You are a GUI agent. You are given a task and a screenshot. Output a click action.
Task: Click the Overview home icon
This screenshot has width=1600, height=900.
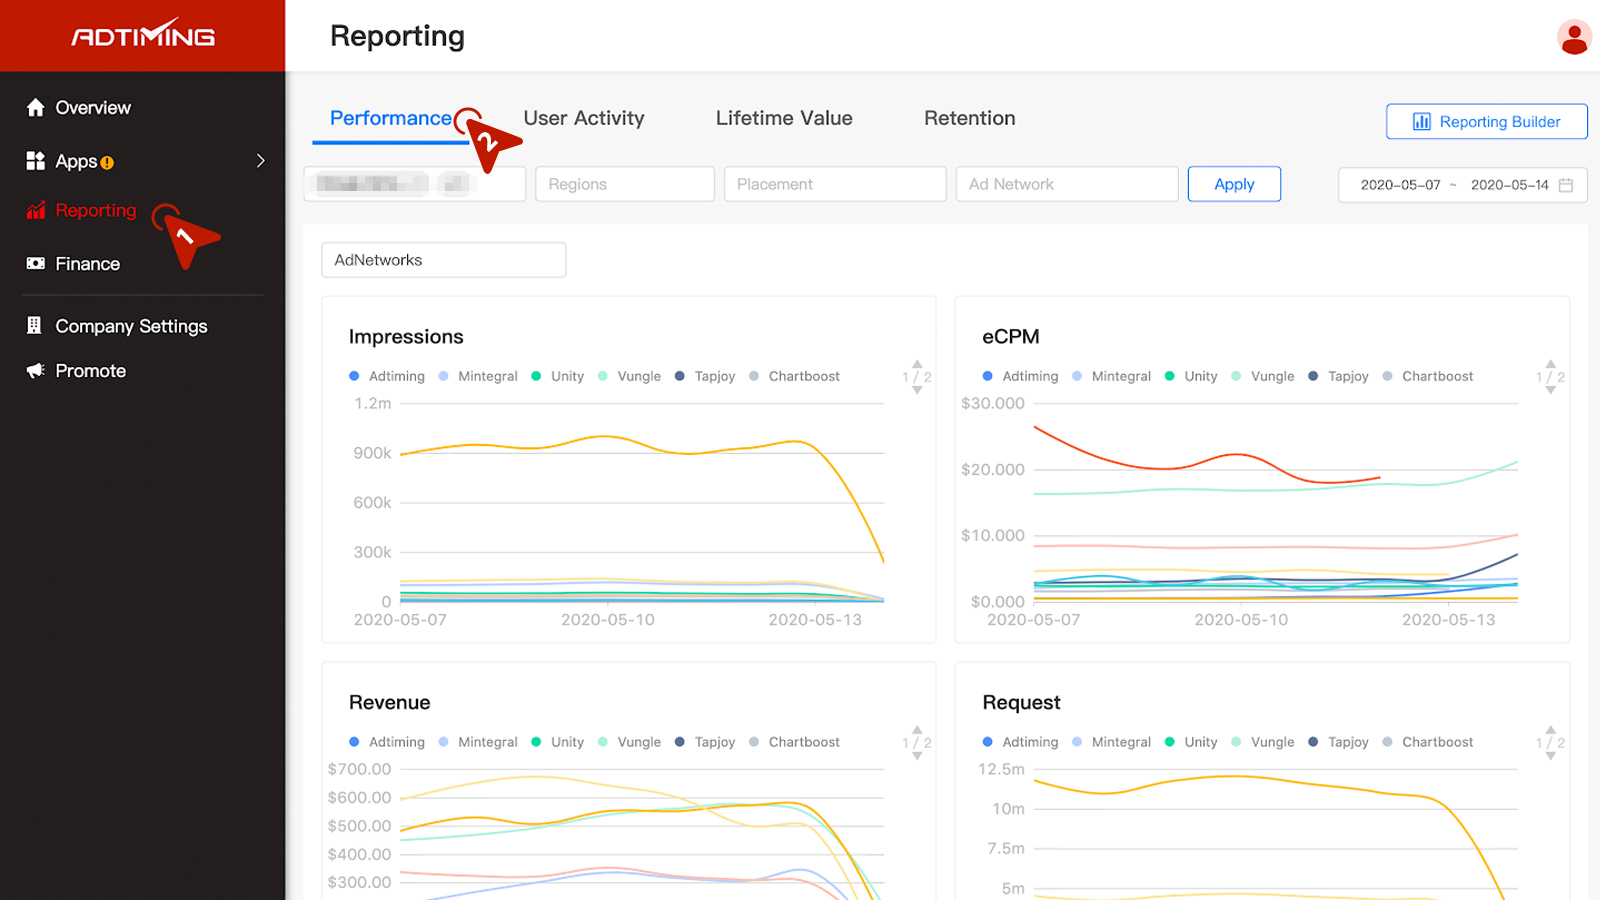point(36,107)
